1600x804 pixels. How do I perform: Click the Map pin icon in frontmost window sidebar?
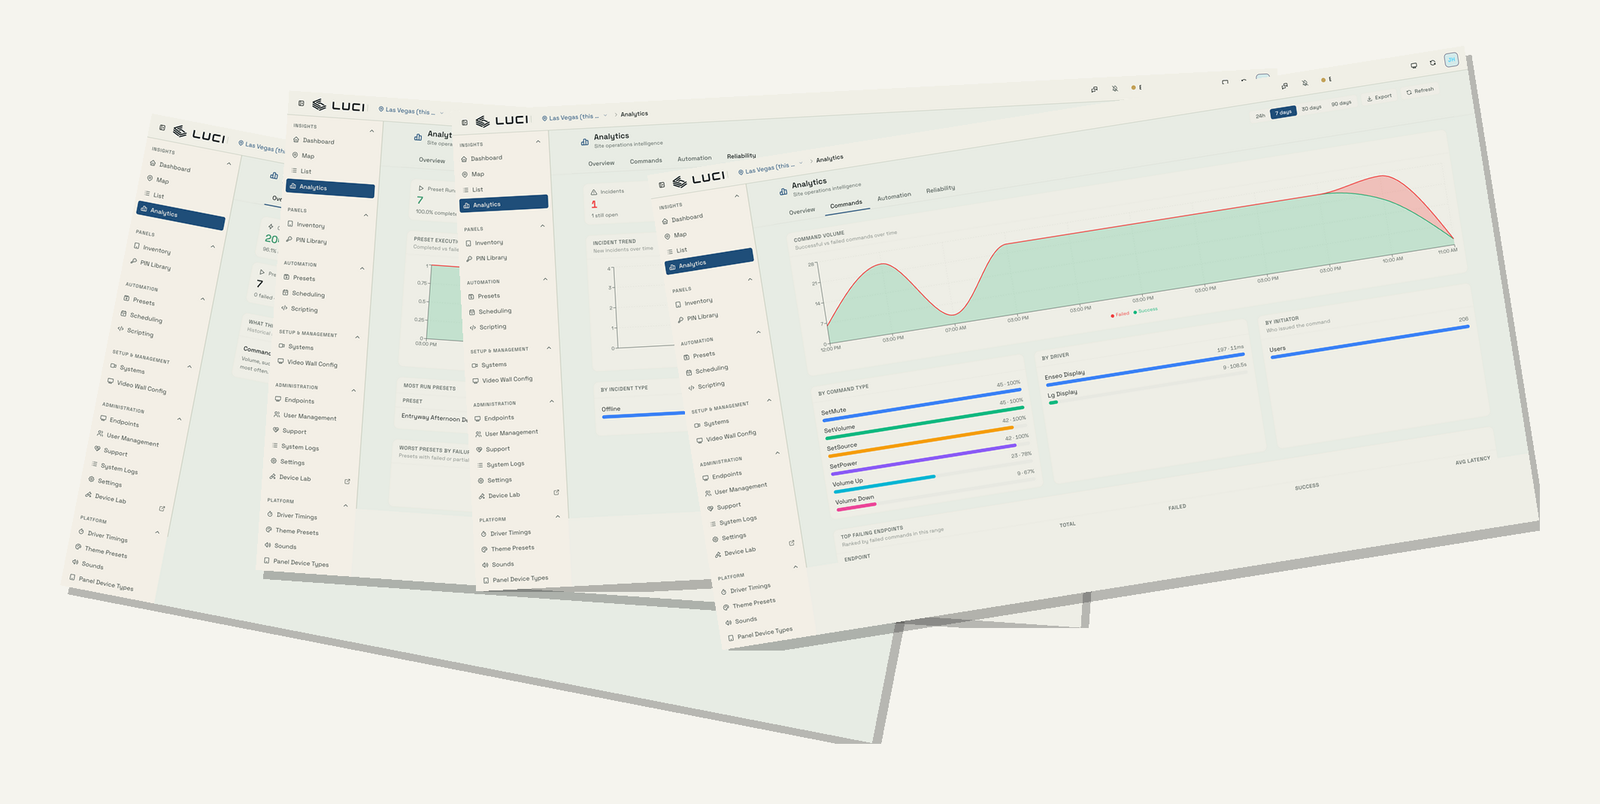pyautogui.click(x=668, y=236)
